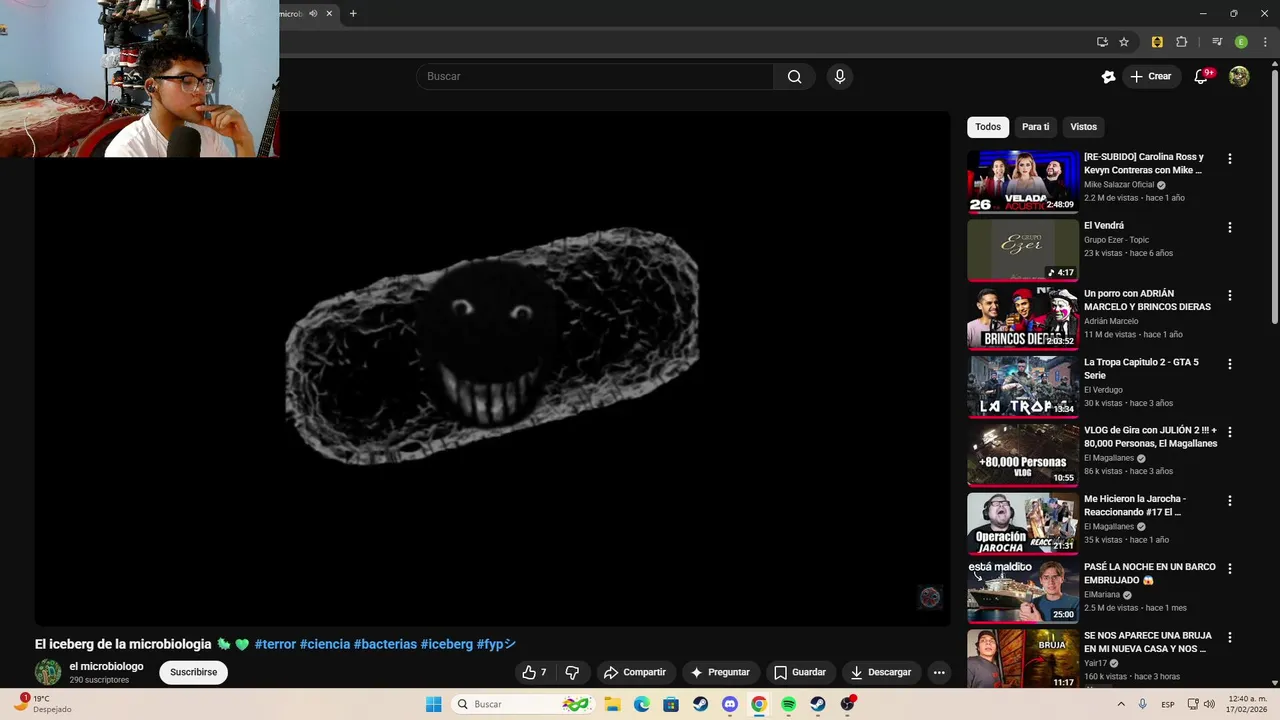The height and width of the screenshot is (720, 1280).
Task: Open the +80,000 Personas VLOG thumbnail
Action: pos(1023,455)
